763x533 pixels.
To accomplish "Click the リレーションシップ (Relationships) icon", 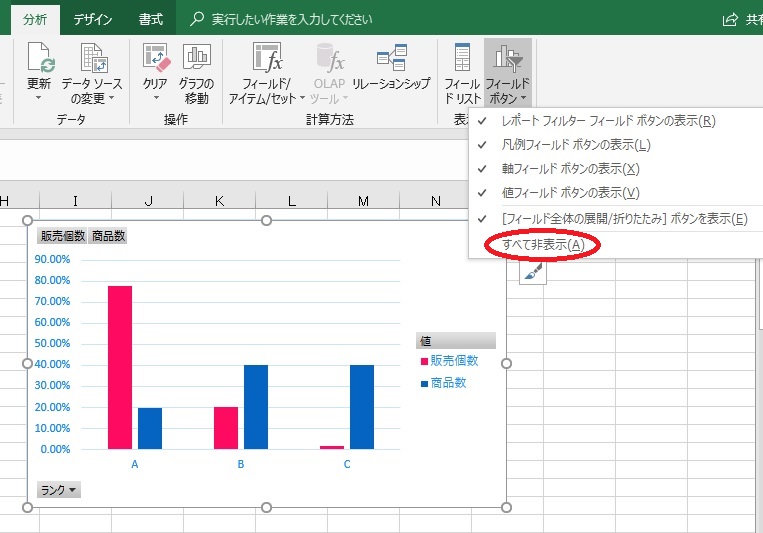I will (x=391, y=60).
